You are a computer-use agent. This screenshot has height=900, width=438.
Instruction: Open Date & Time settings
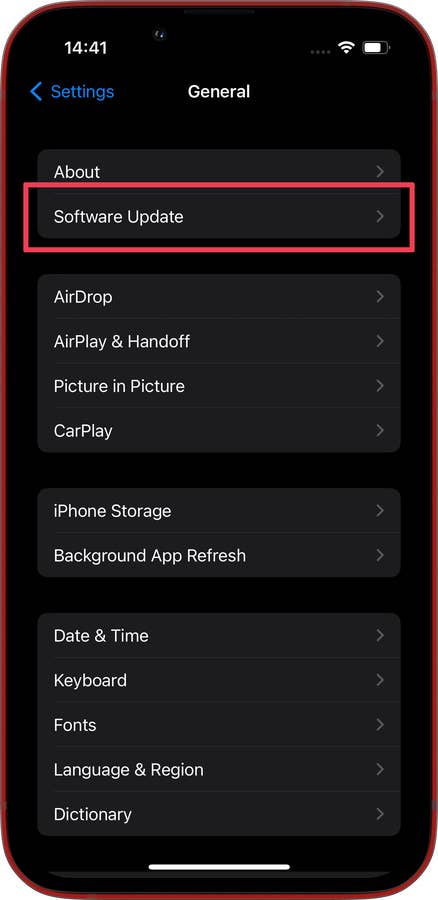219,636
